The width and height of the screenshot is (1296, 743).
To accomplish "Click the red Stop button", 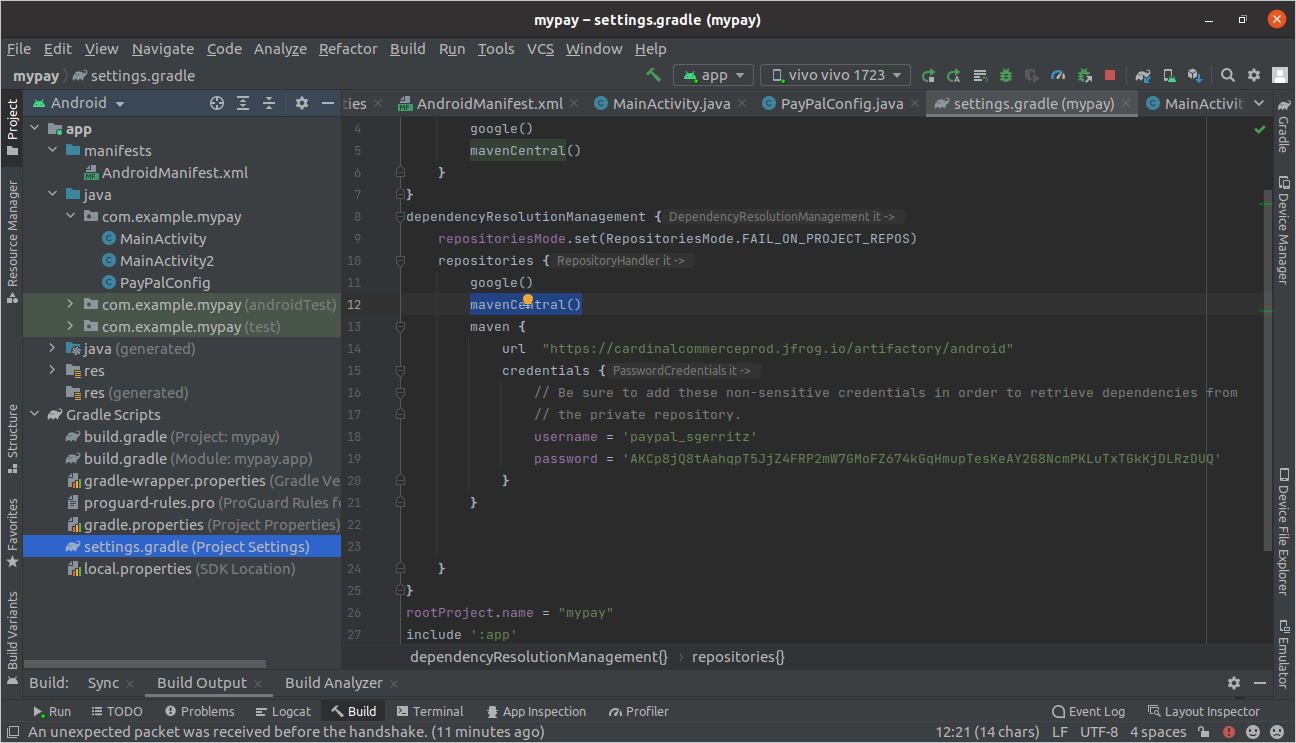I will click(1110, 75).
